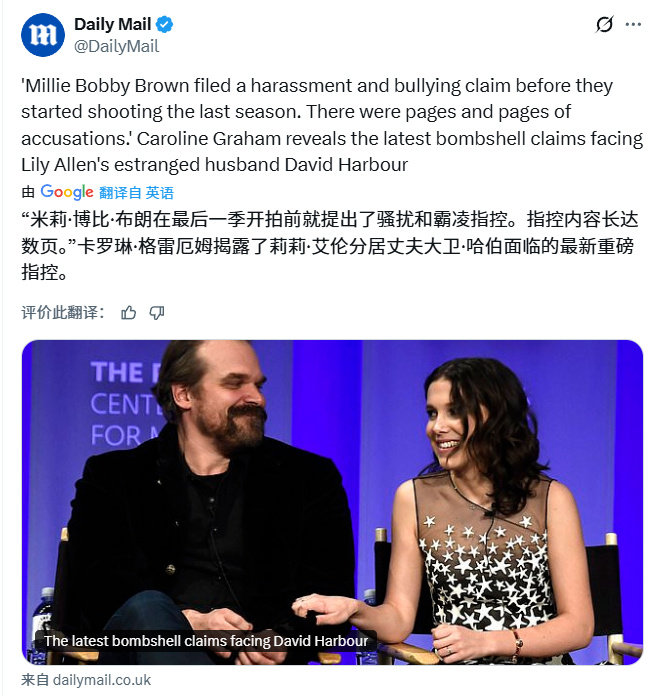Open the Daily Mail profile avatar

(x=43, y=35)
